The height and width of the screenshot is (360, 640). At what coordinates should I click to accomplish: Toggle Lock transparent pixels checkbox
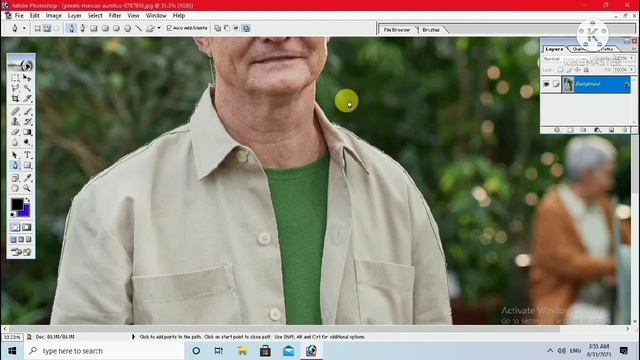[x=560, y=70]
